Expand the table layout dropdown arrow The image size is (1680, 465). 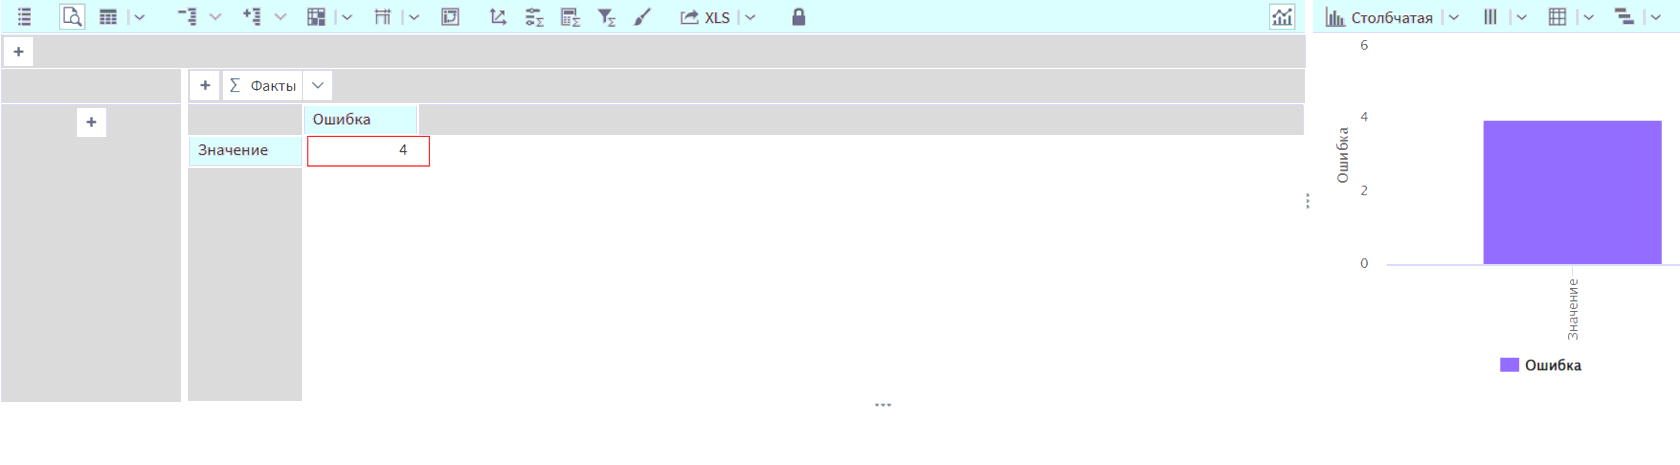[x=140, y=17]
